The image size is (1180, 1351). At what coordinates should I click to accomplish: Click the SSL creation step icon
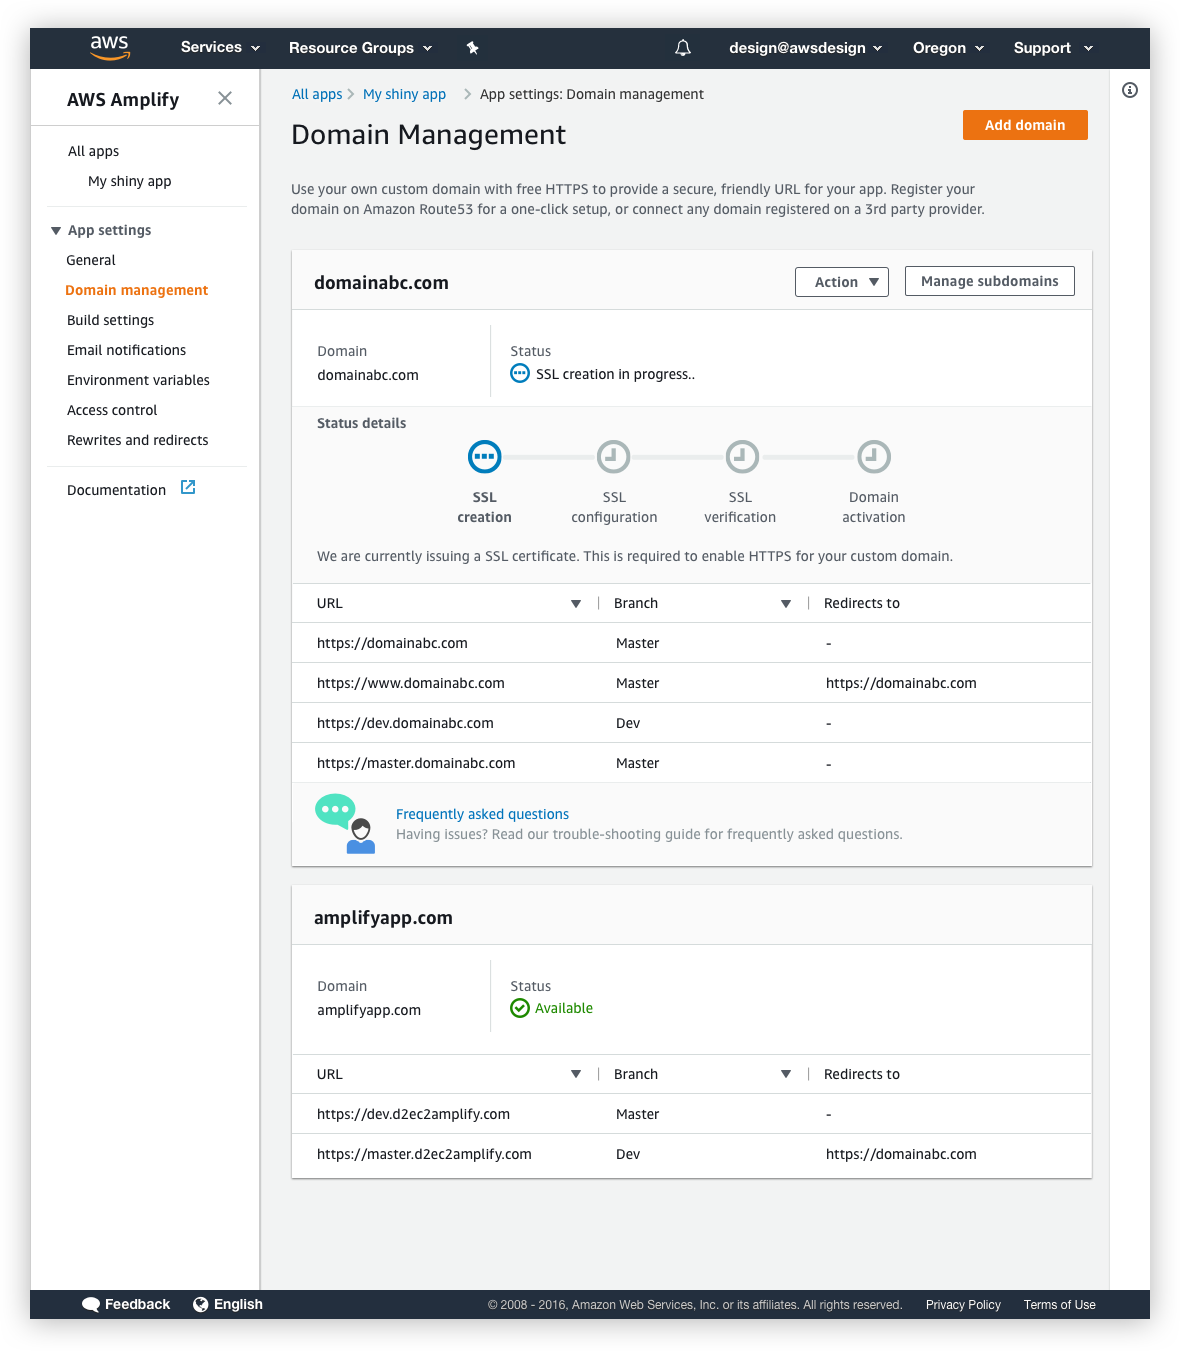click(485, 457)
